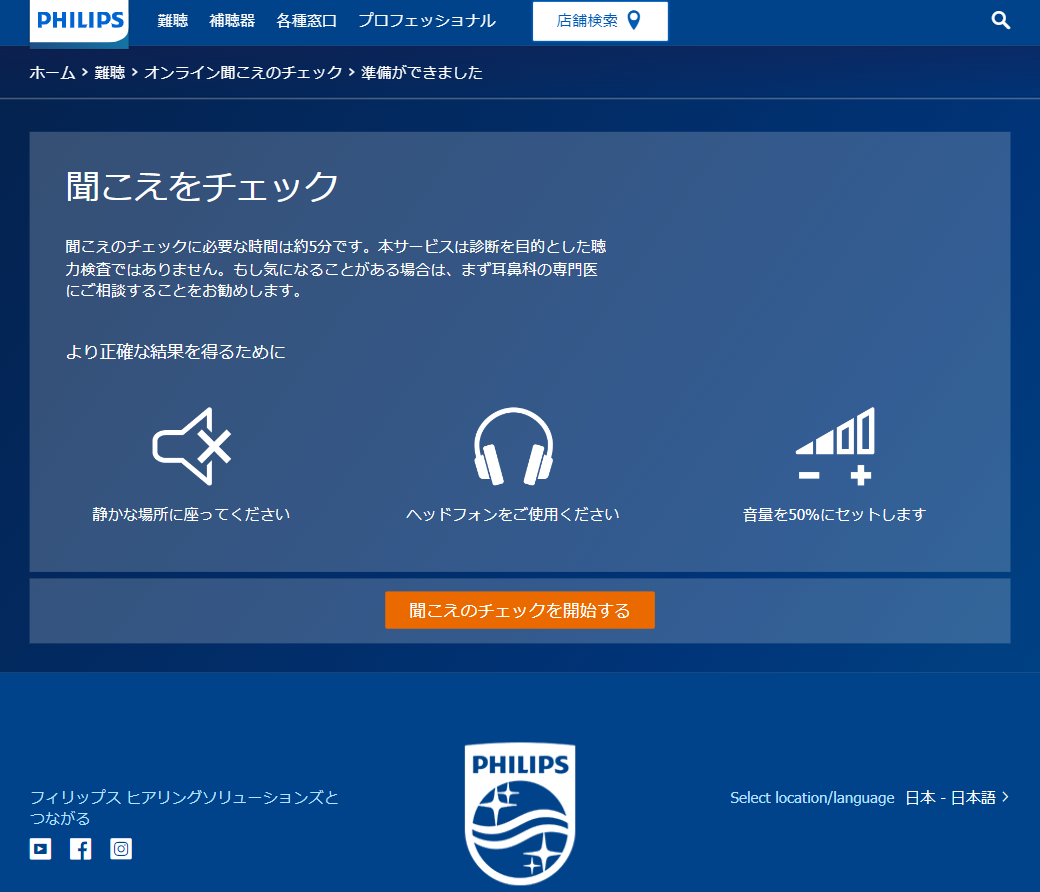This screenshot has height=892, width=1040.
Task: Click 音量を50%にセットします caption
Action: 834,514
